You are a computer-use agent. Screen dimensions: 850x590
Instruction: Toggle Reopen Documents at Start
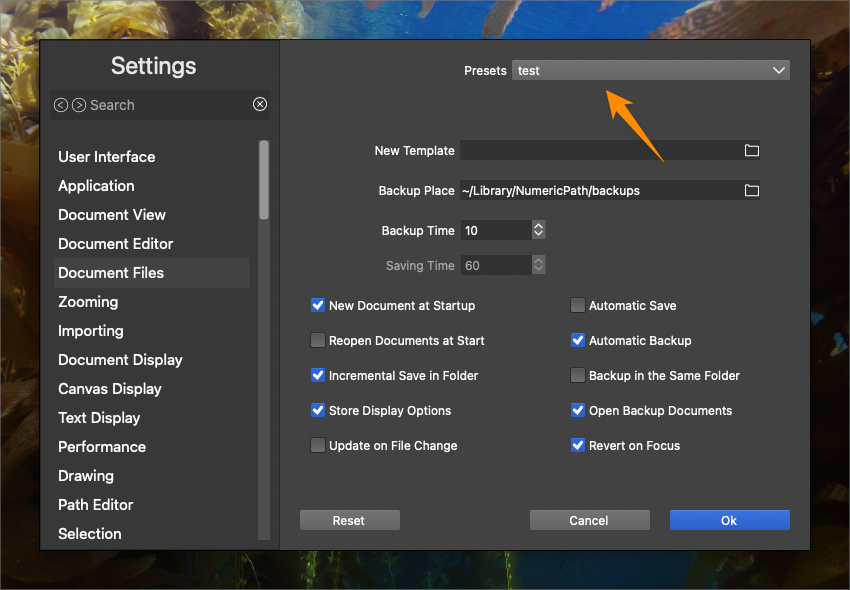[318, 341]
